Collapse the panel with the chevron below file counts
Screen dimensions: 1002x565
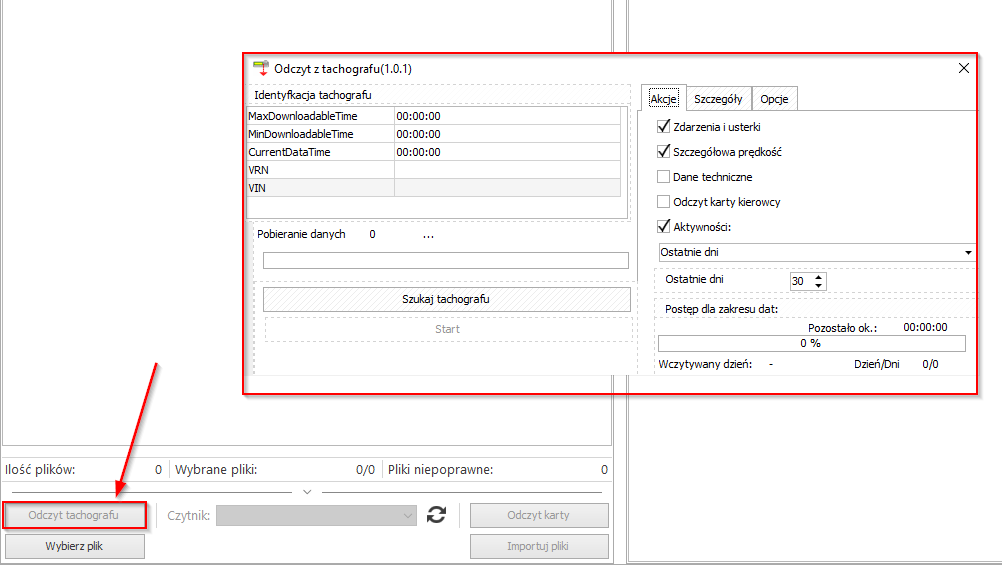307,491
